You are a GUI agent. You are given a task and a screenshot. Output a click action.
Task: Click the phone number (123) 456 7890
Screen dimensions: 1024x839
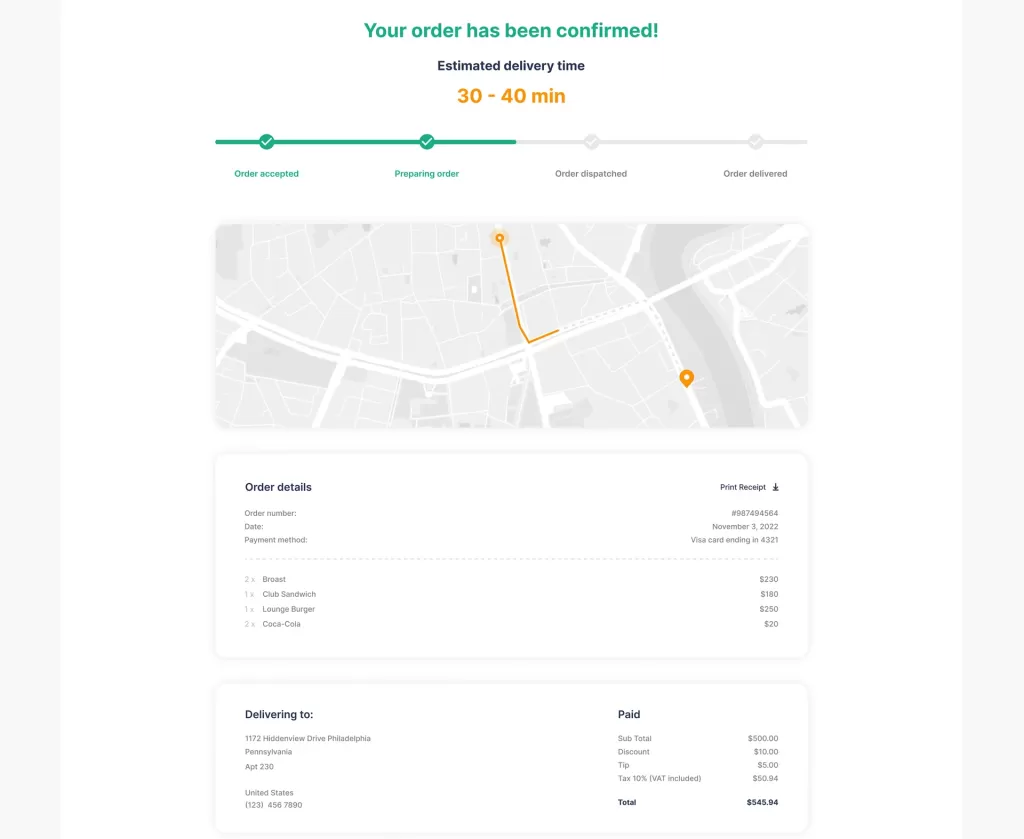pyautogui.click(x=273, y=805)
